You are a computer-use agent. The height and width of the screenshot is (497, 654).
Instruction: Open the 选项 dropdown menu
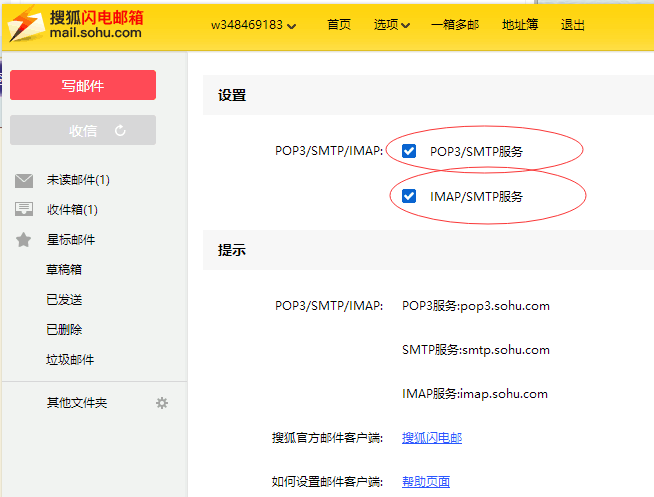[x=391, y=25]
